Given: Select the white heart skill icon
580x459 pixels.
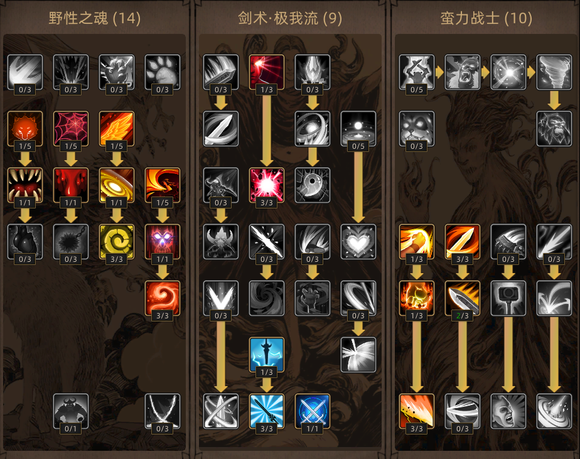Looking at the screenshot, I should click(x=358, y=242).
